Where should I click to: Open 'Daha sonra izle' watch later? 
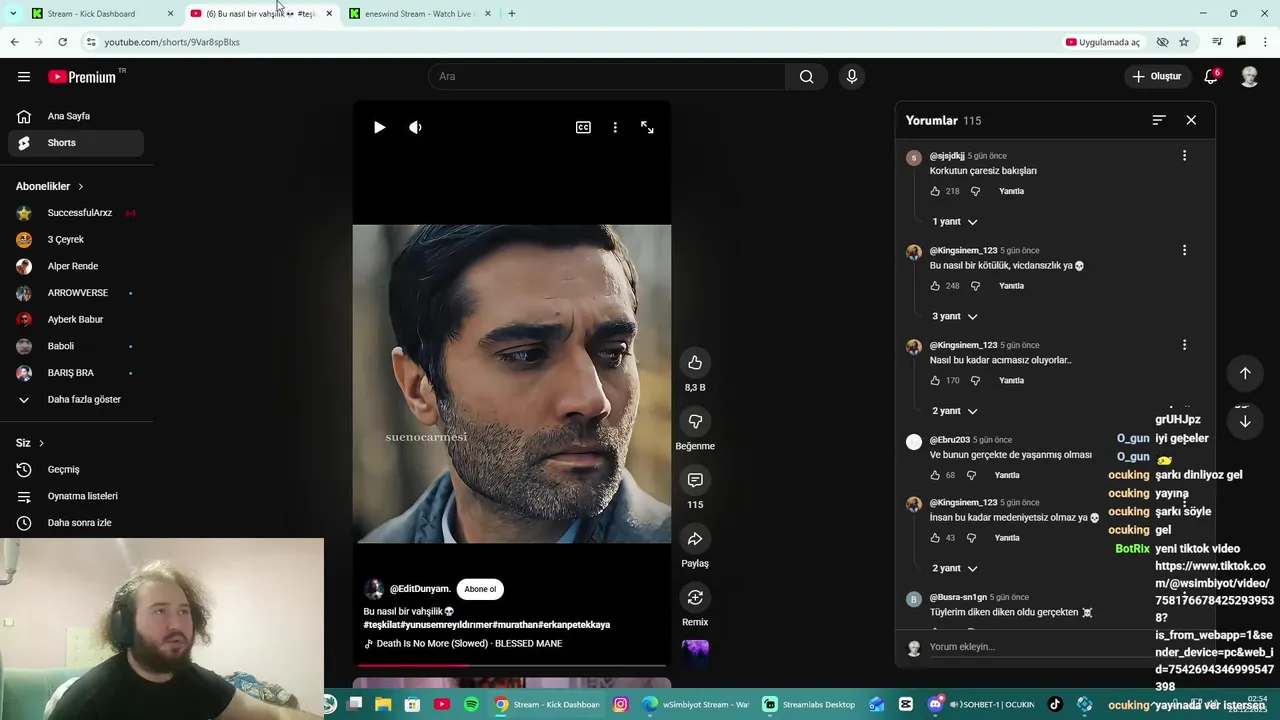(76, 523)
